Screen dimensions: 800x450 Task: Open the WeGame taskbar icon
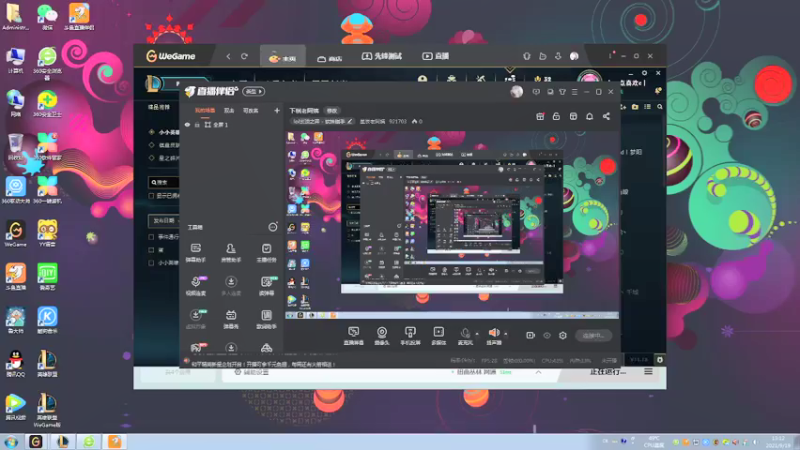tap(35, 442)
